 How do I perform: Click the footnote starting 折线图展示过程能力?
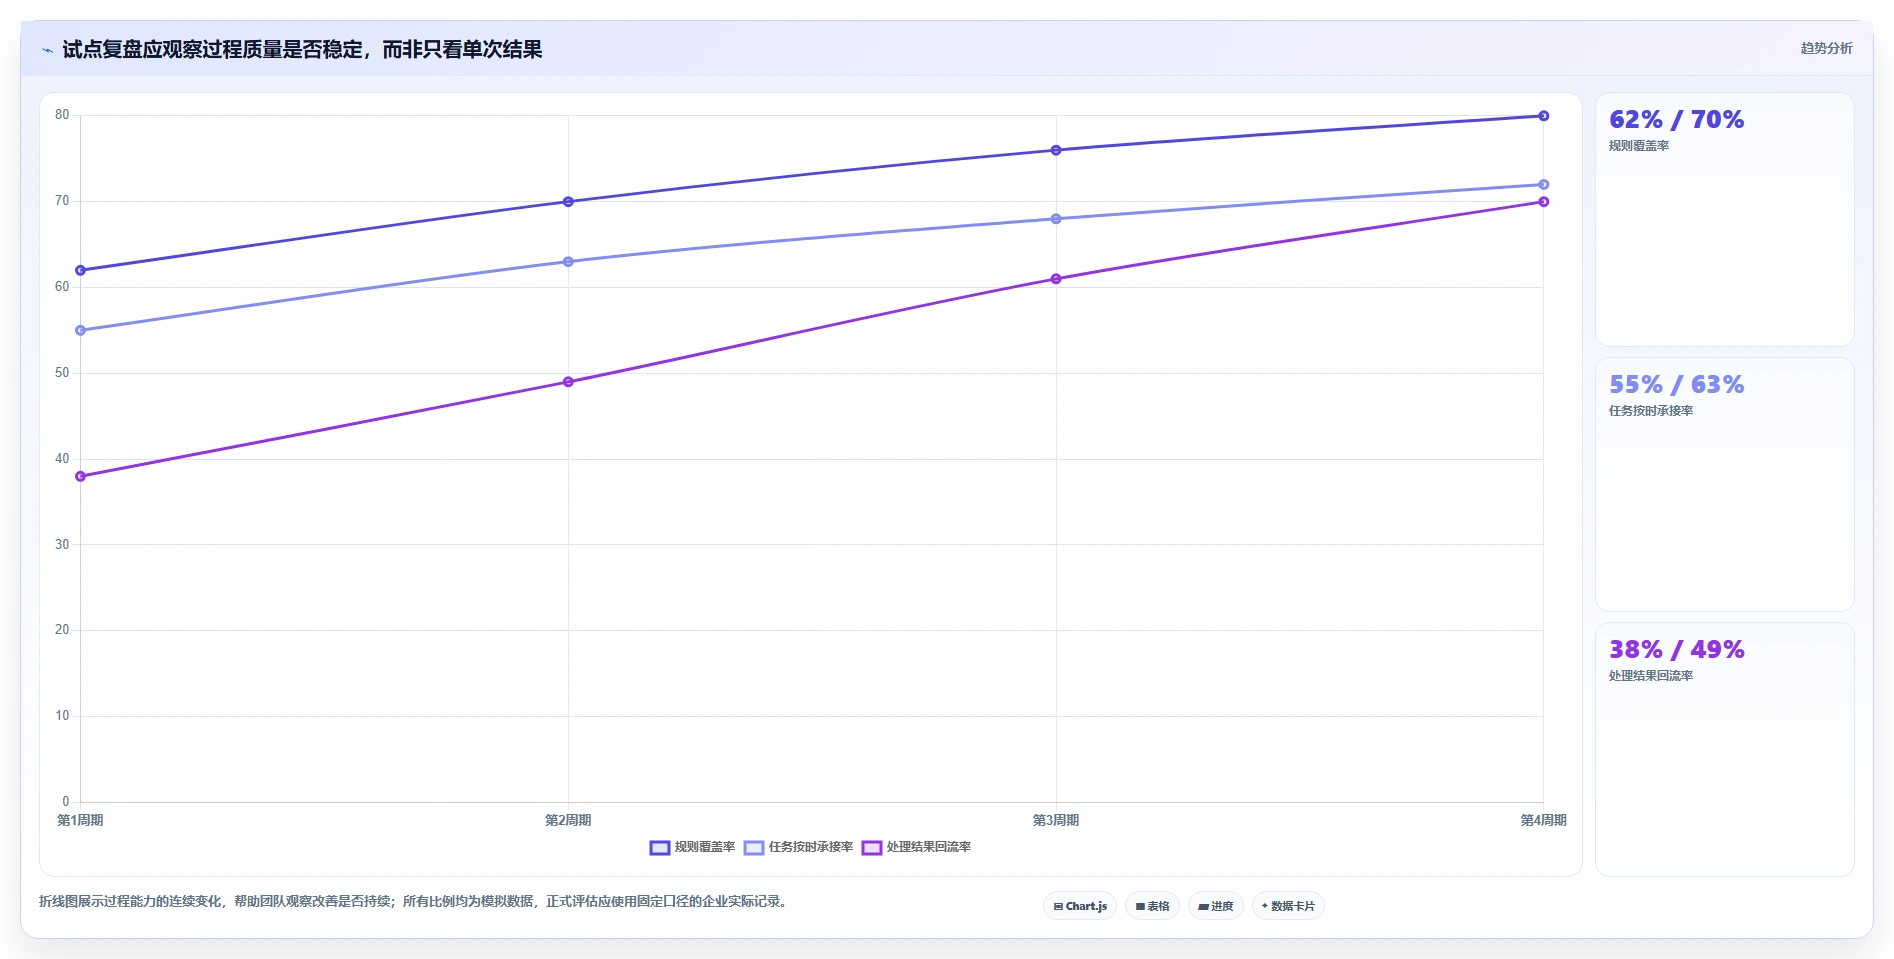(x=413, y=901)
